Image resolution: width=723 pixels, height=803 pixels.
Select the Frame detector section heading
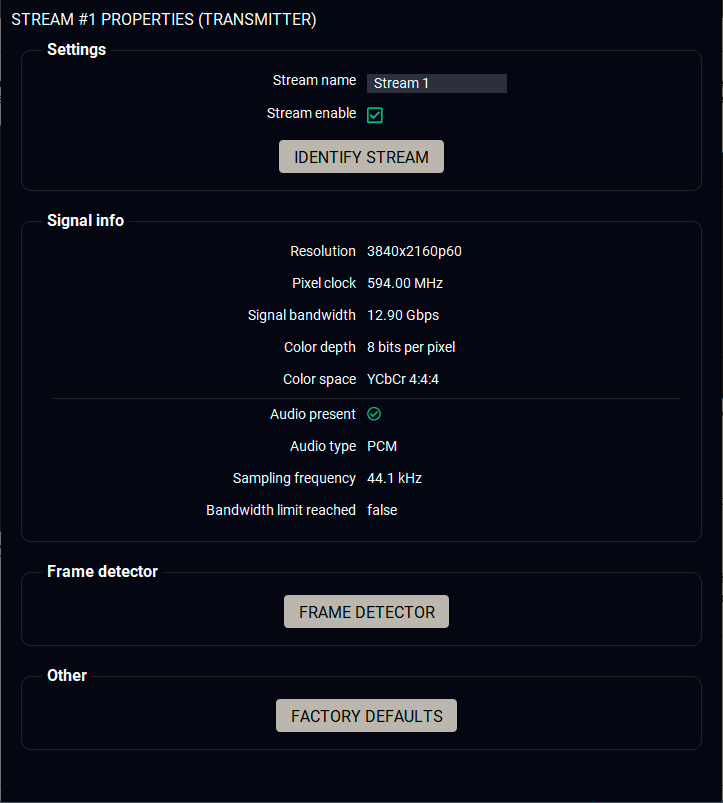coord(102,572)
